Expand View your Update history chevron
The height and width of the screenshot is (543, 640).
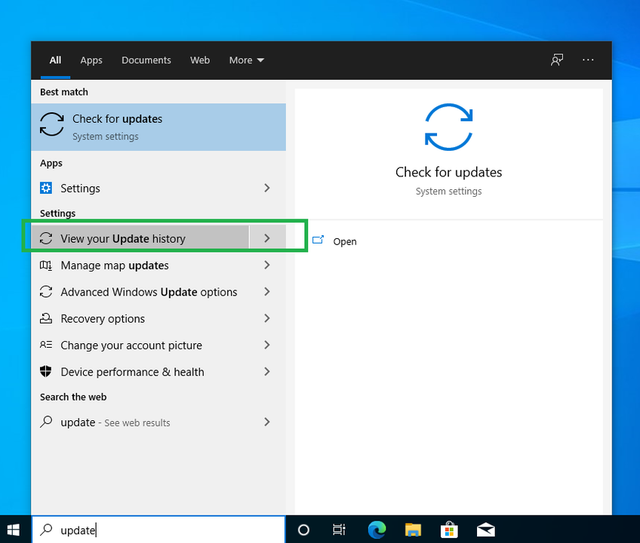tap(267, 238)
